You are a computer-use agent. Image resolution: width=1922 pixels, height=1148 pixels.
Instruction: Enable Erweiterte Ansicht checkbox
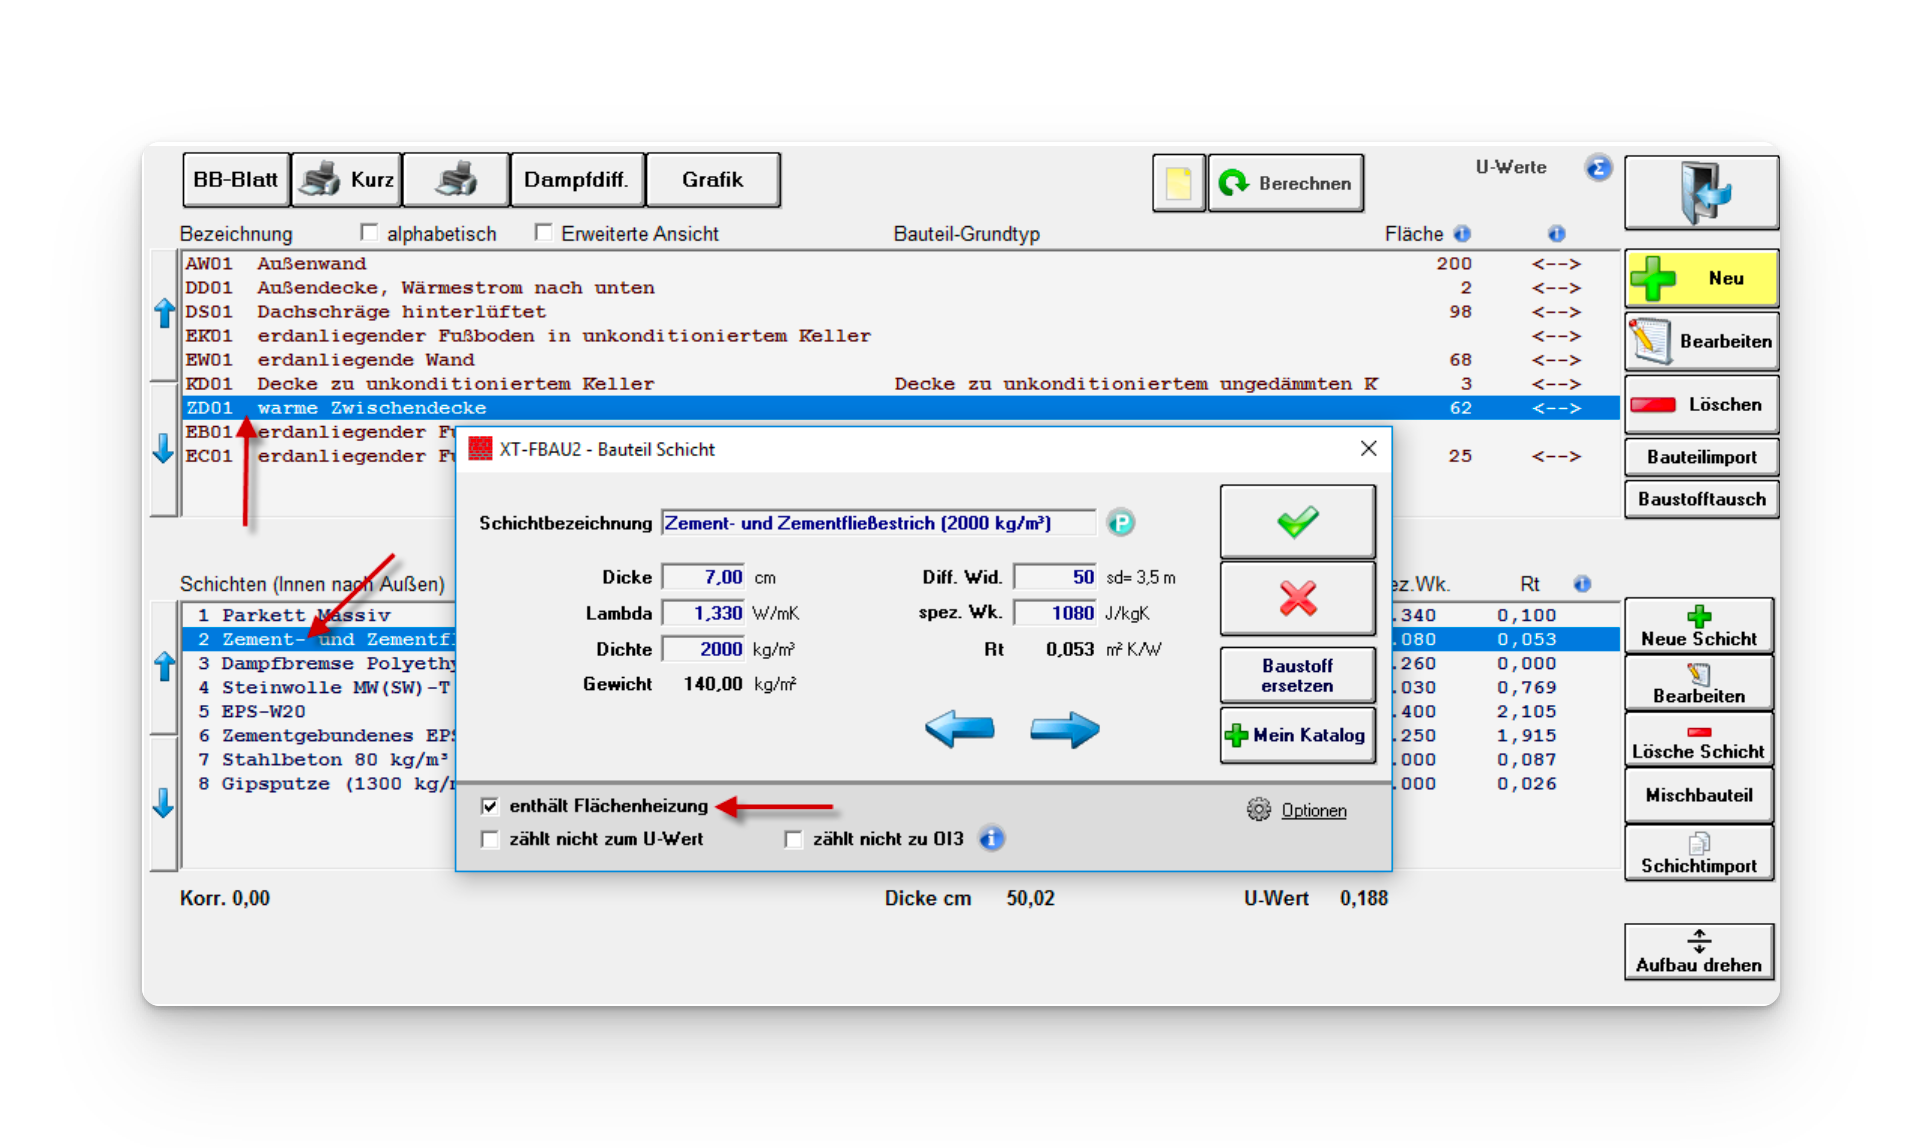tap(543, 233)
